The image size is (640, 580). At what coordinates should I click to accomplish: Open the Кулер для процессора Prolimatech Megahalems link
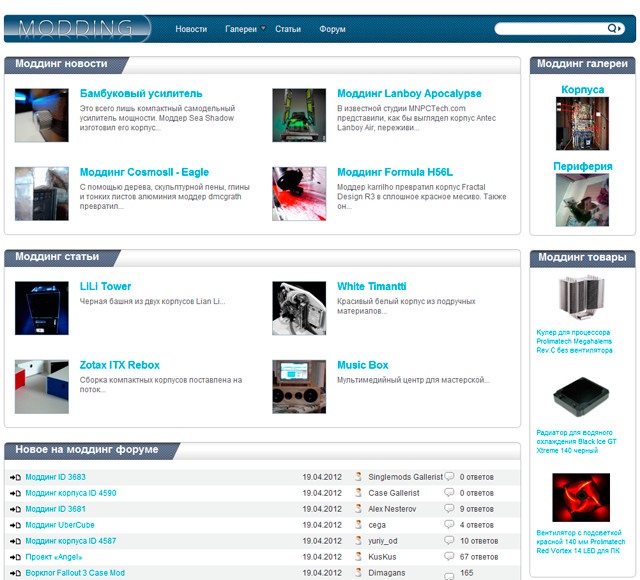point(574,341)
